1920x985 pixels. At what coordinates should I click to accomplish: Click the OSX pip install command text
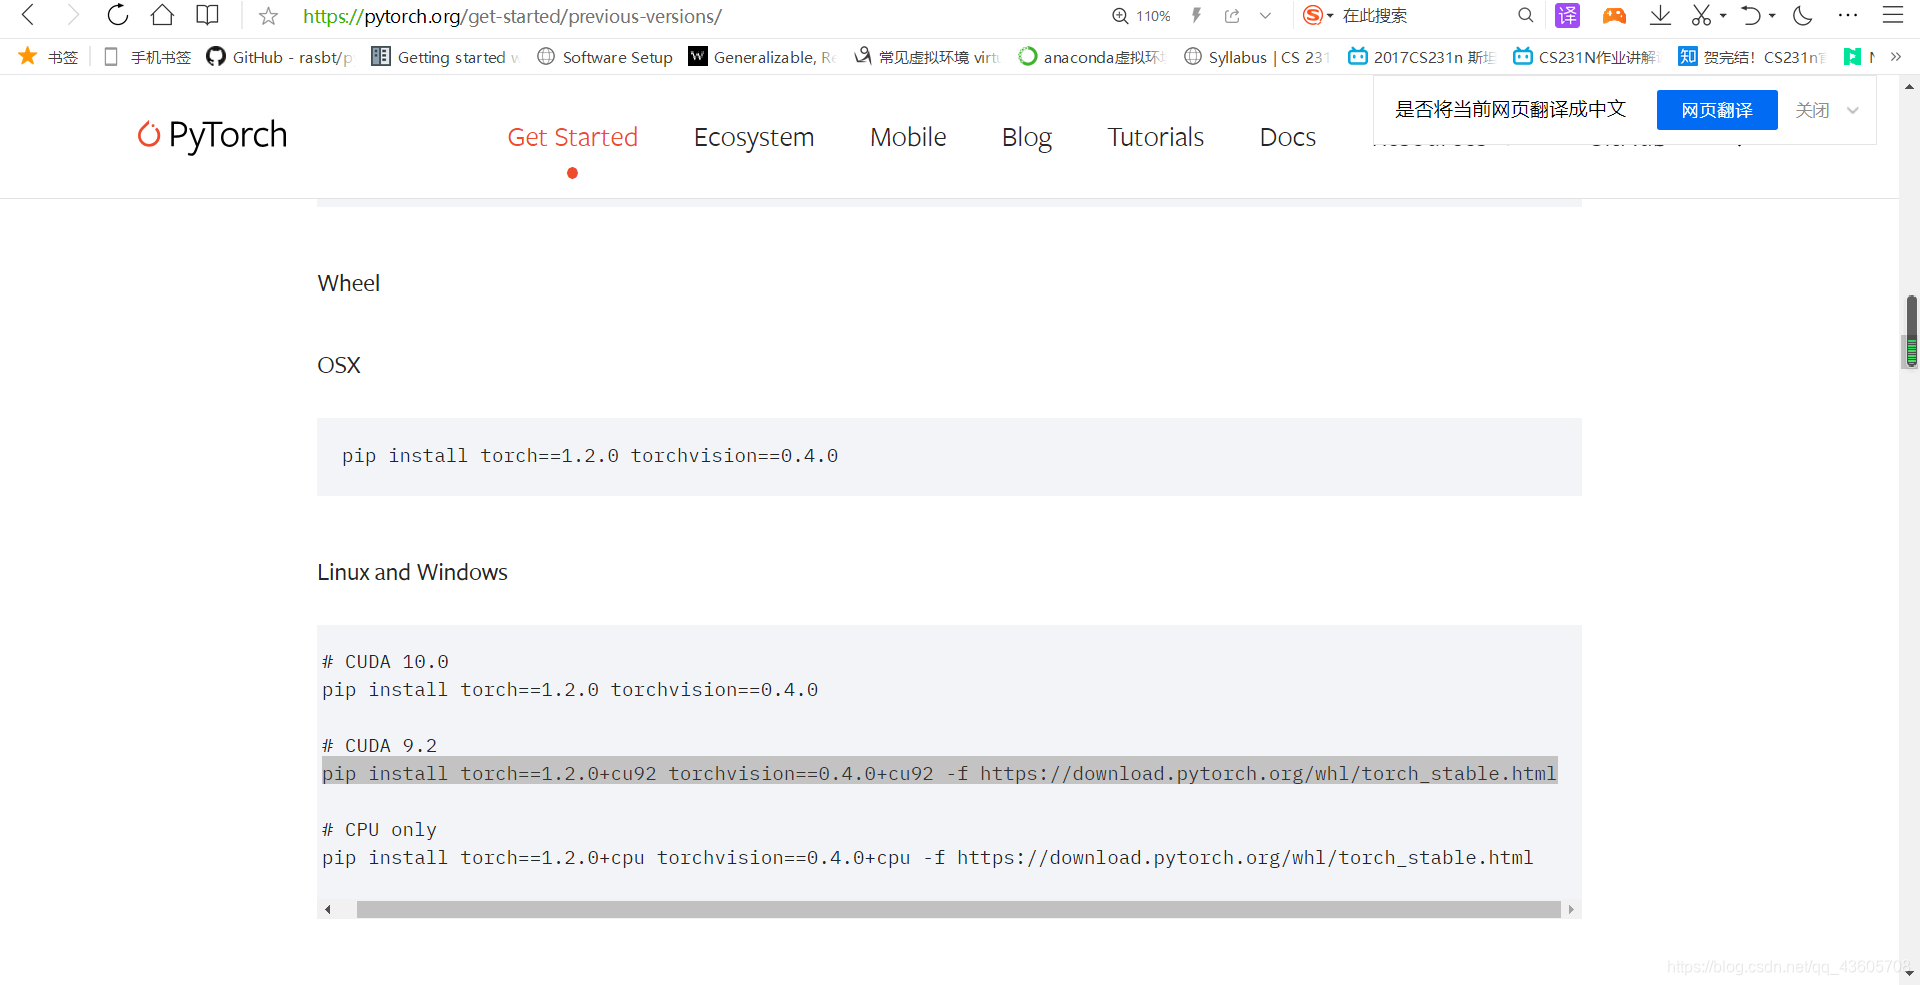pos(590,456)
